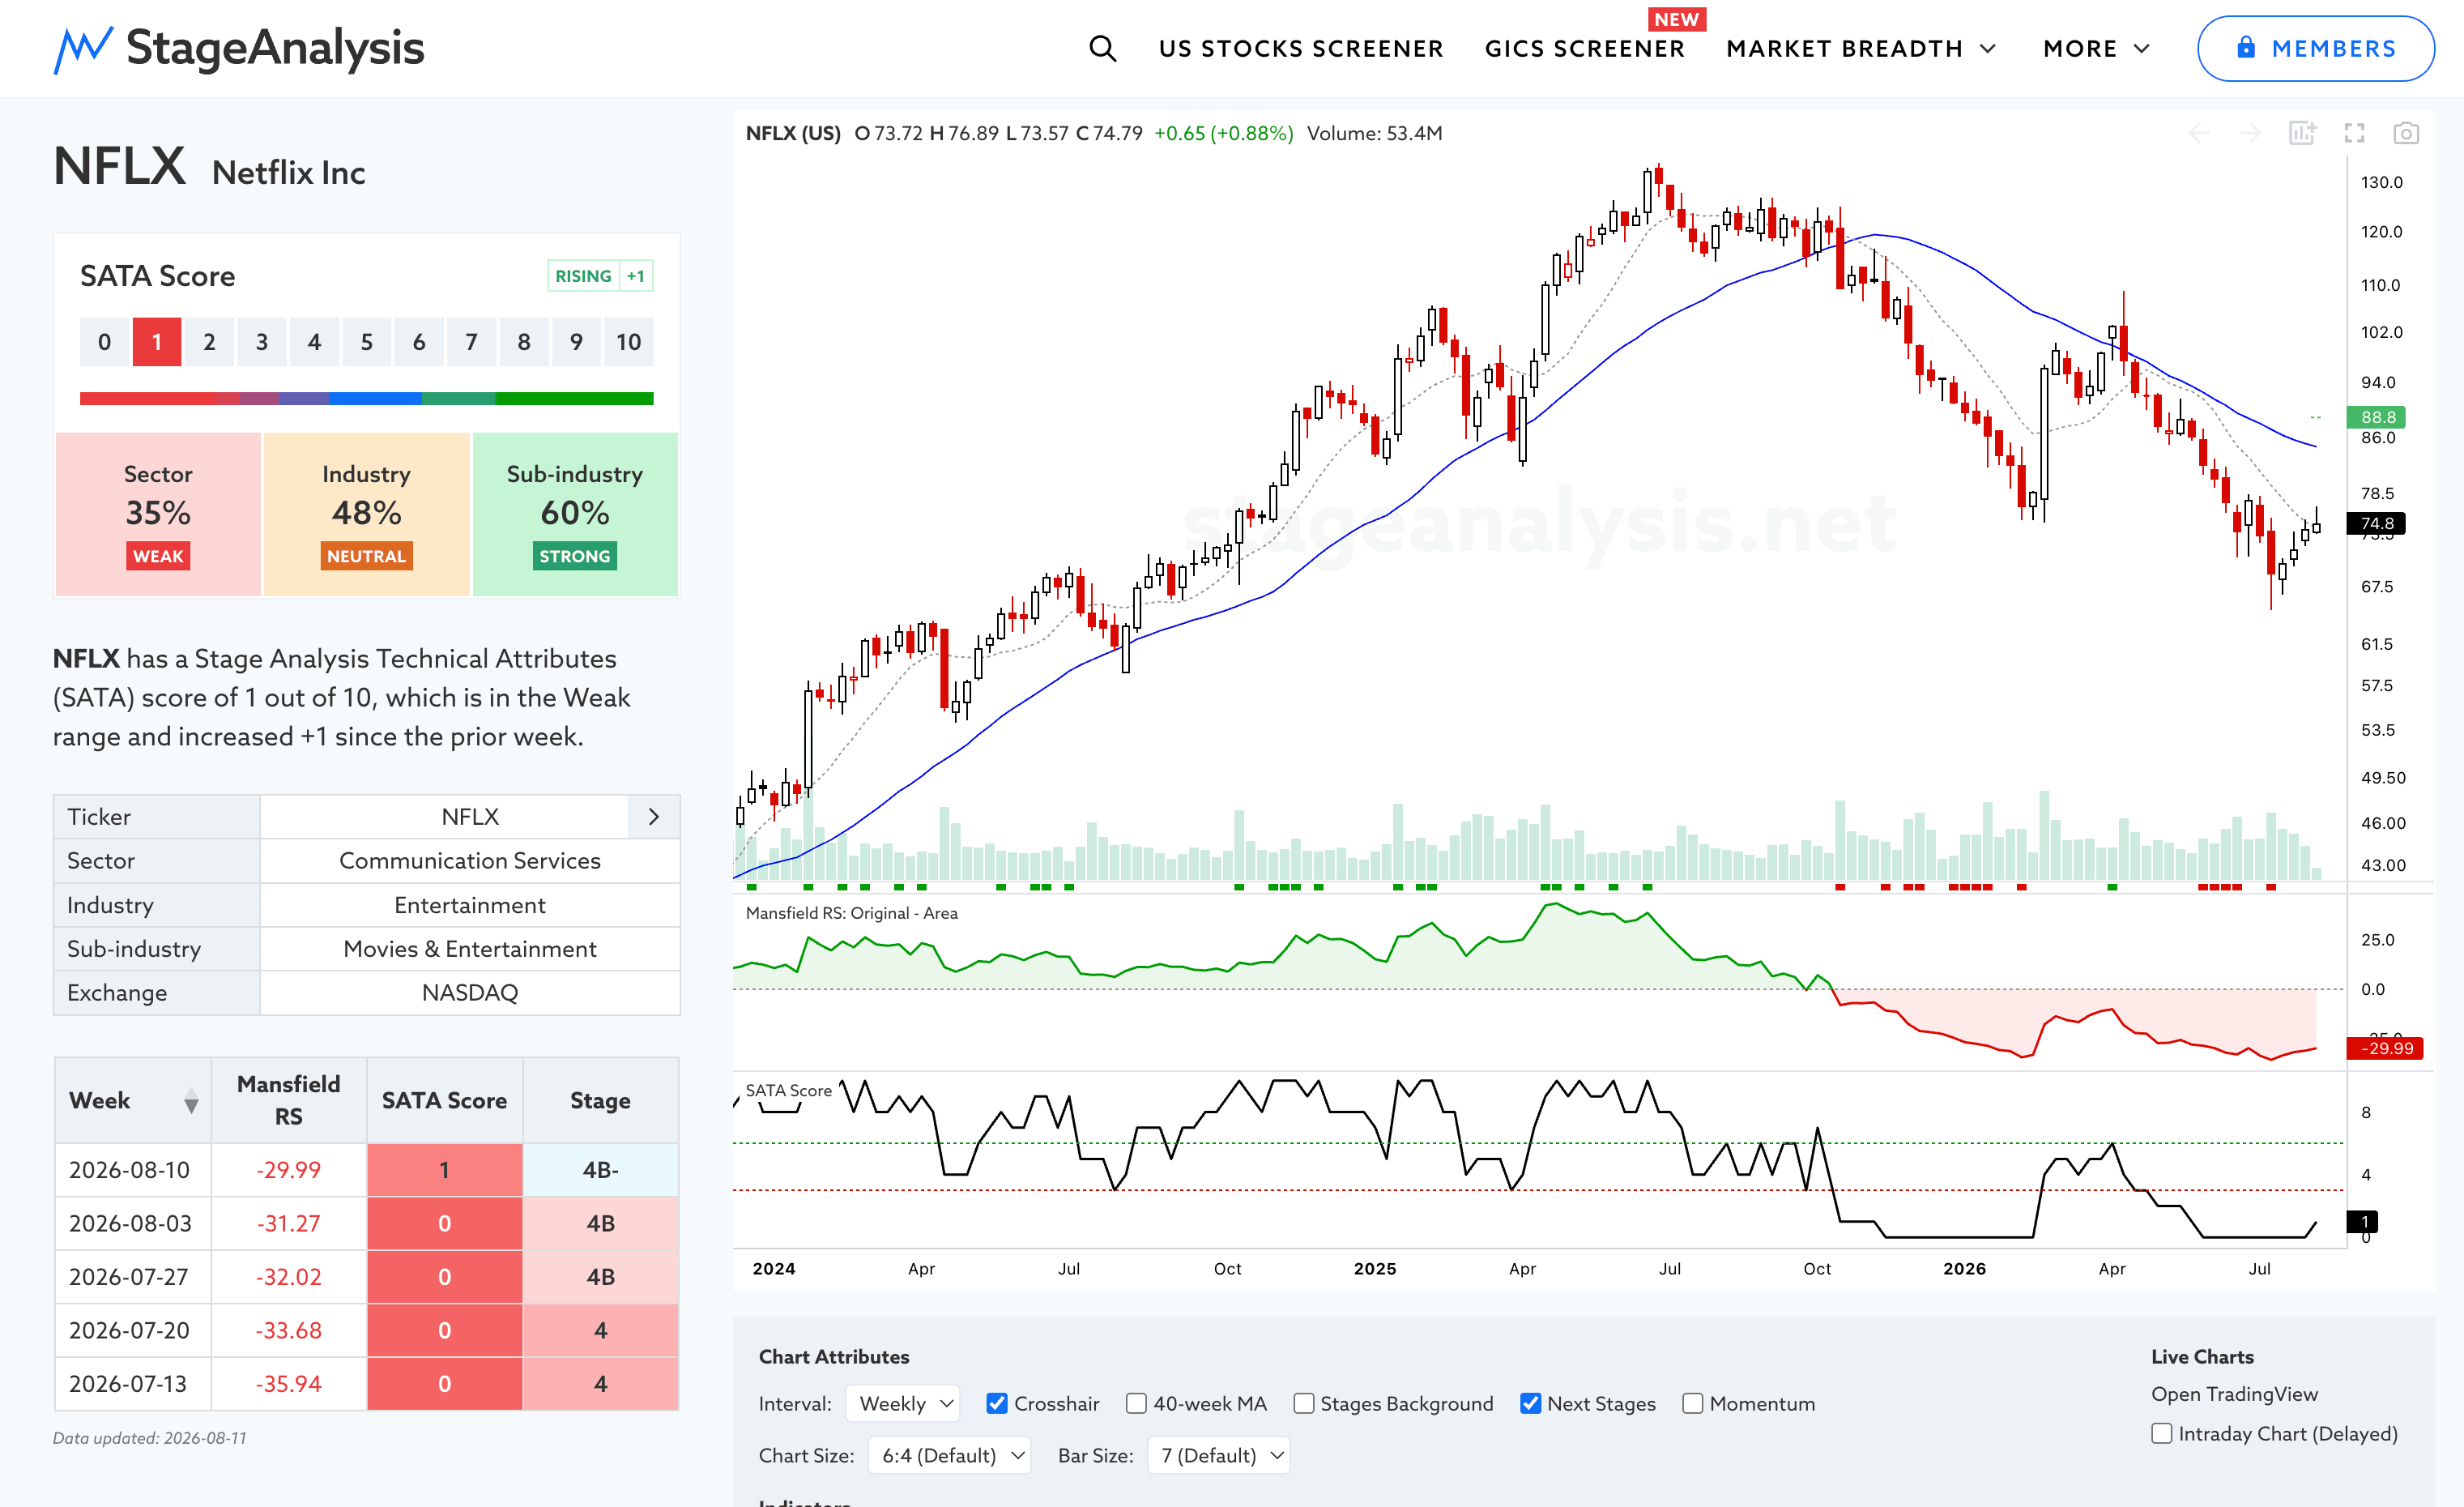Viewport: 2464px width, 1507px height.
Task: Click the Members button
Action: [2315, 48]
